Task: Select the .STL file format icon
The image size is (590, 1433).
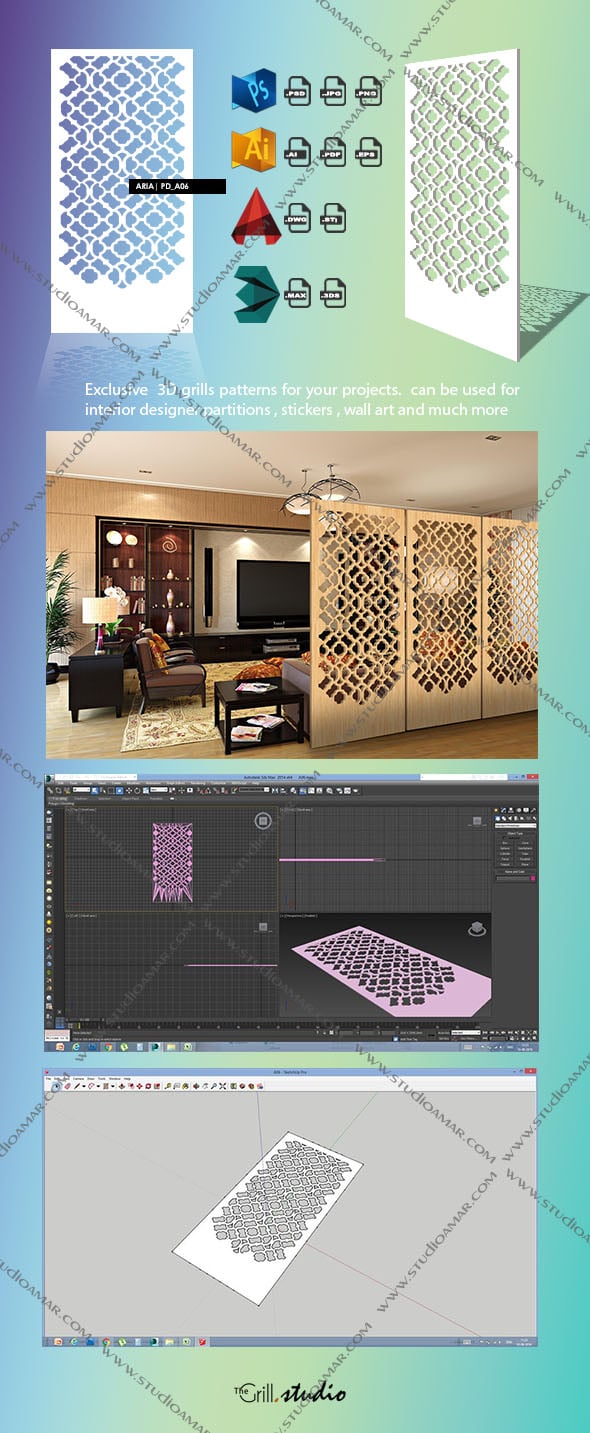Action: pos(334,216)
